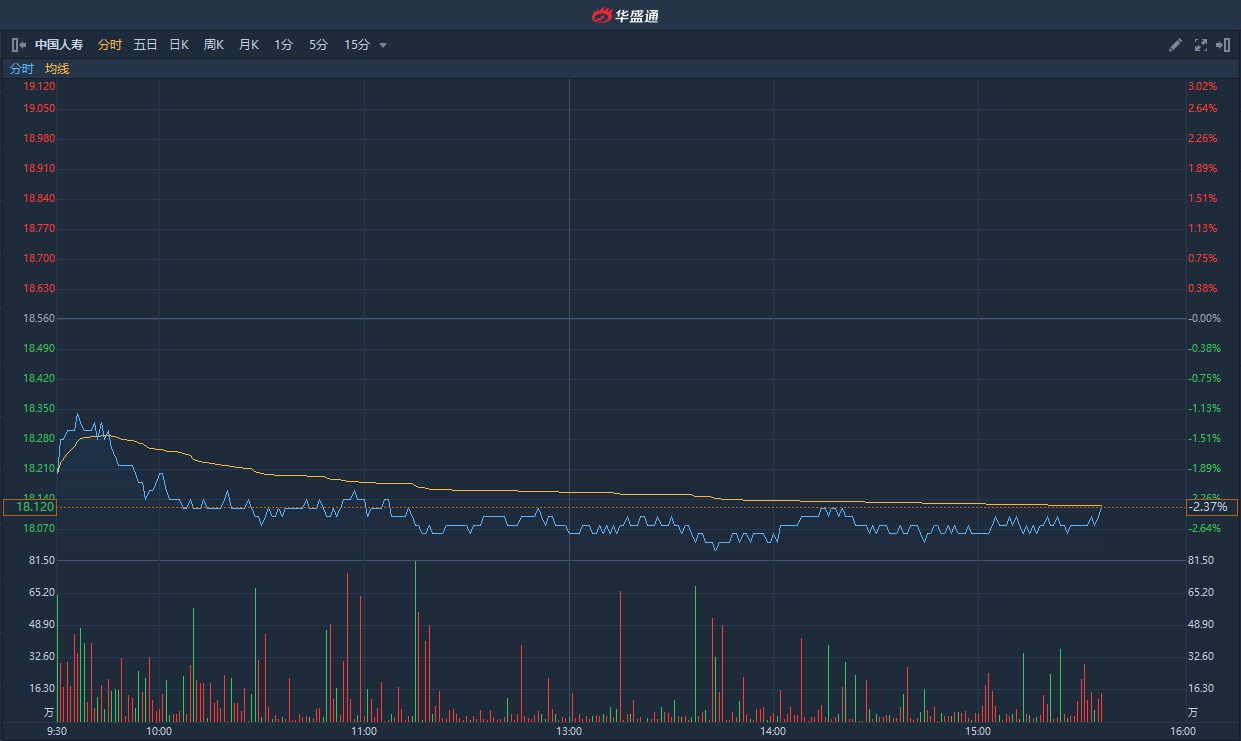
Task: Collapse the left side panel icon
Action: (x=18, y=45)
